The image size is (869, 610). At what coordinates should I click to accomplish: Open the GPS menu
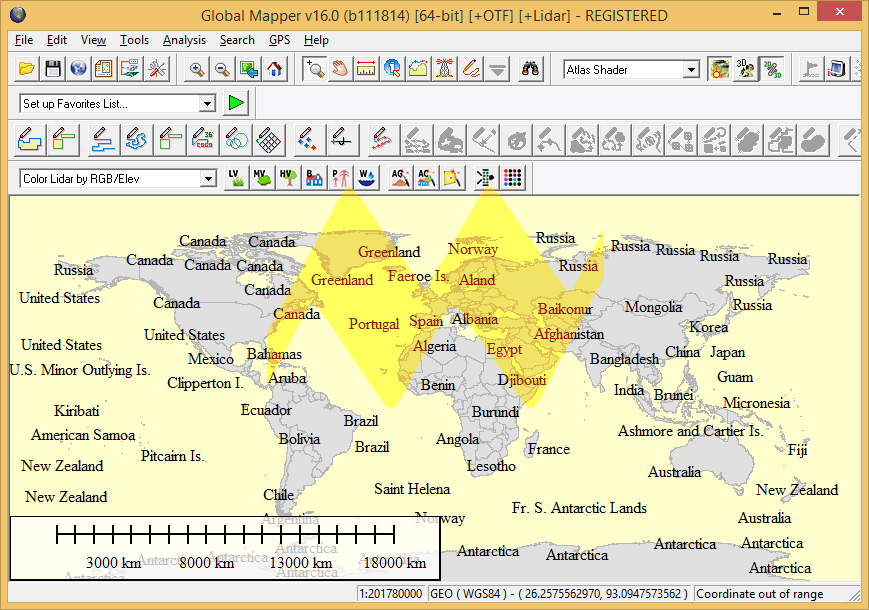tap(279, 40)
